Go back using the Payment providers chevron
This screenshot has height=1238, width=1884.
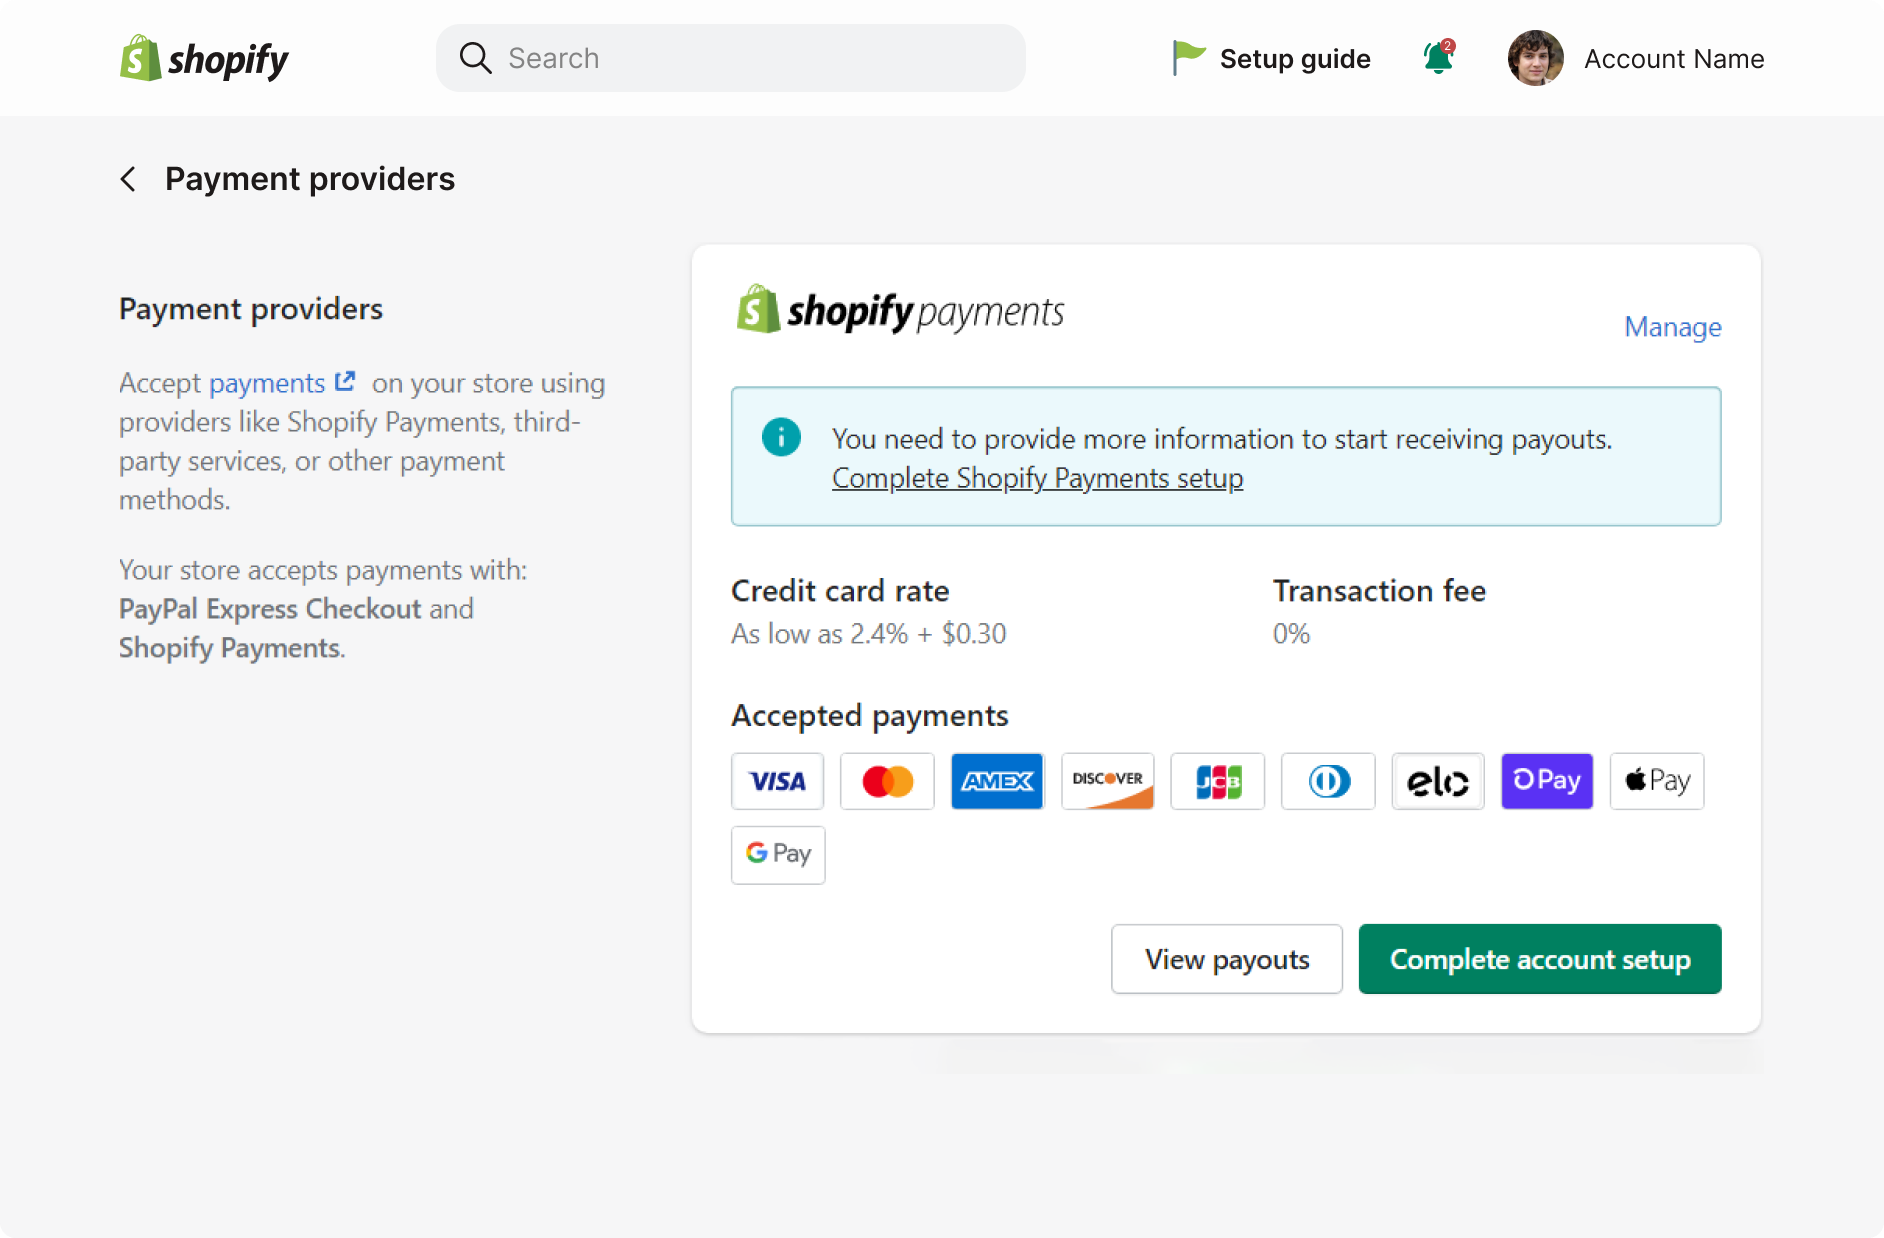[128, 179]
